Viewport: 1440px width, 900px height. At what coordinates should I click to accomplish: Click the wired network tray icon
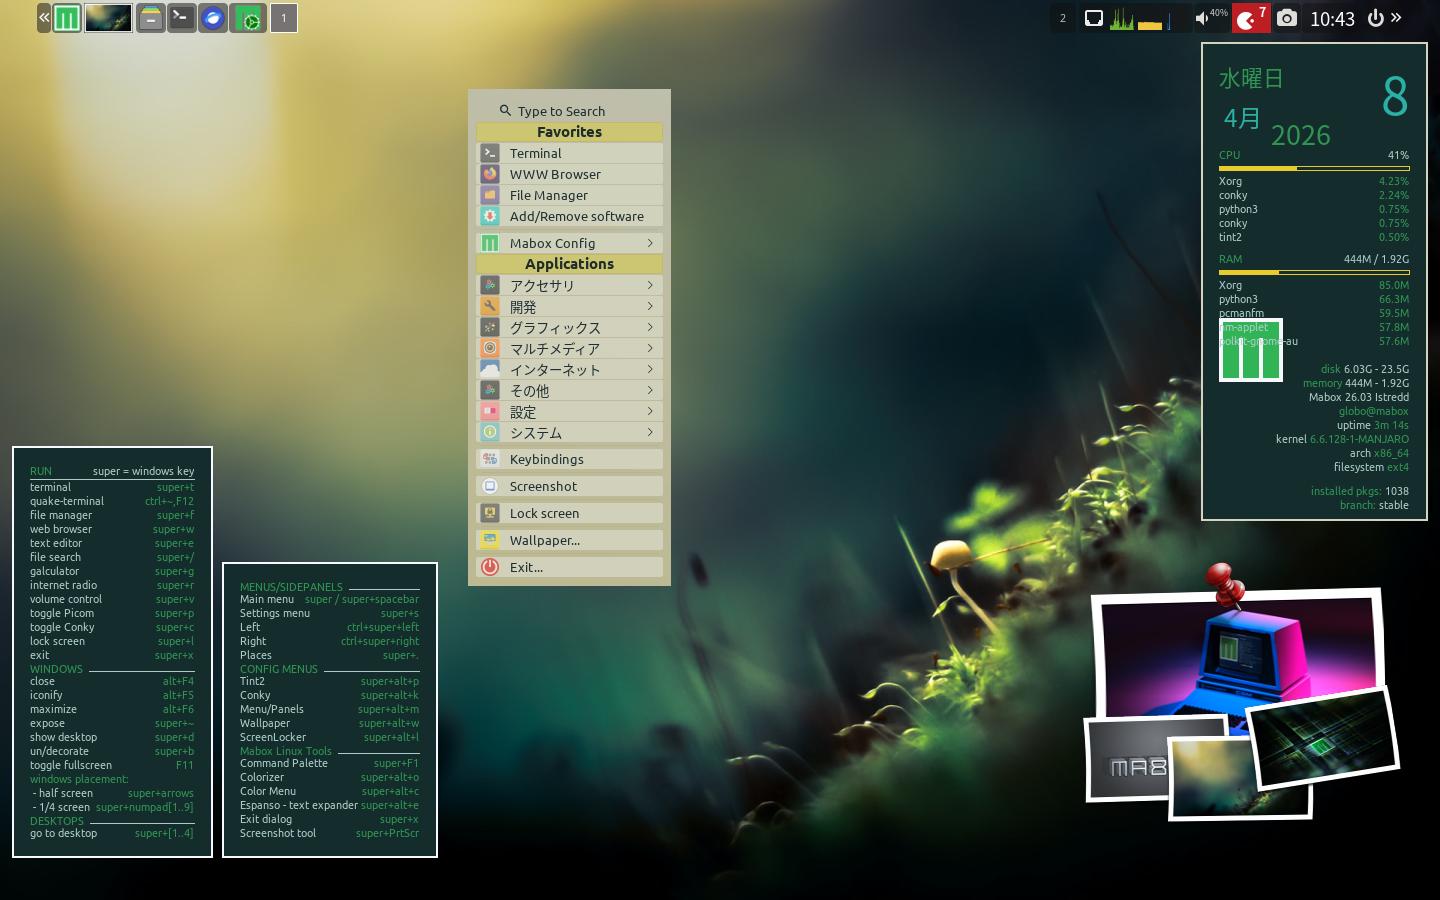1094,18
